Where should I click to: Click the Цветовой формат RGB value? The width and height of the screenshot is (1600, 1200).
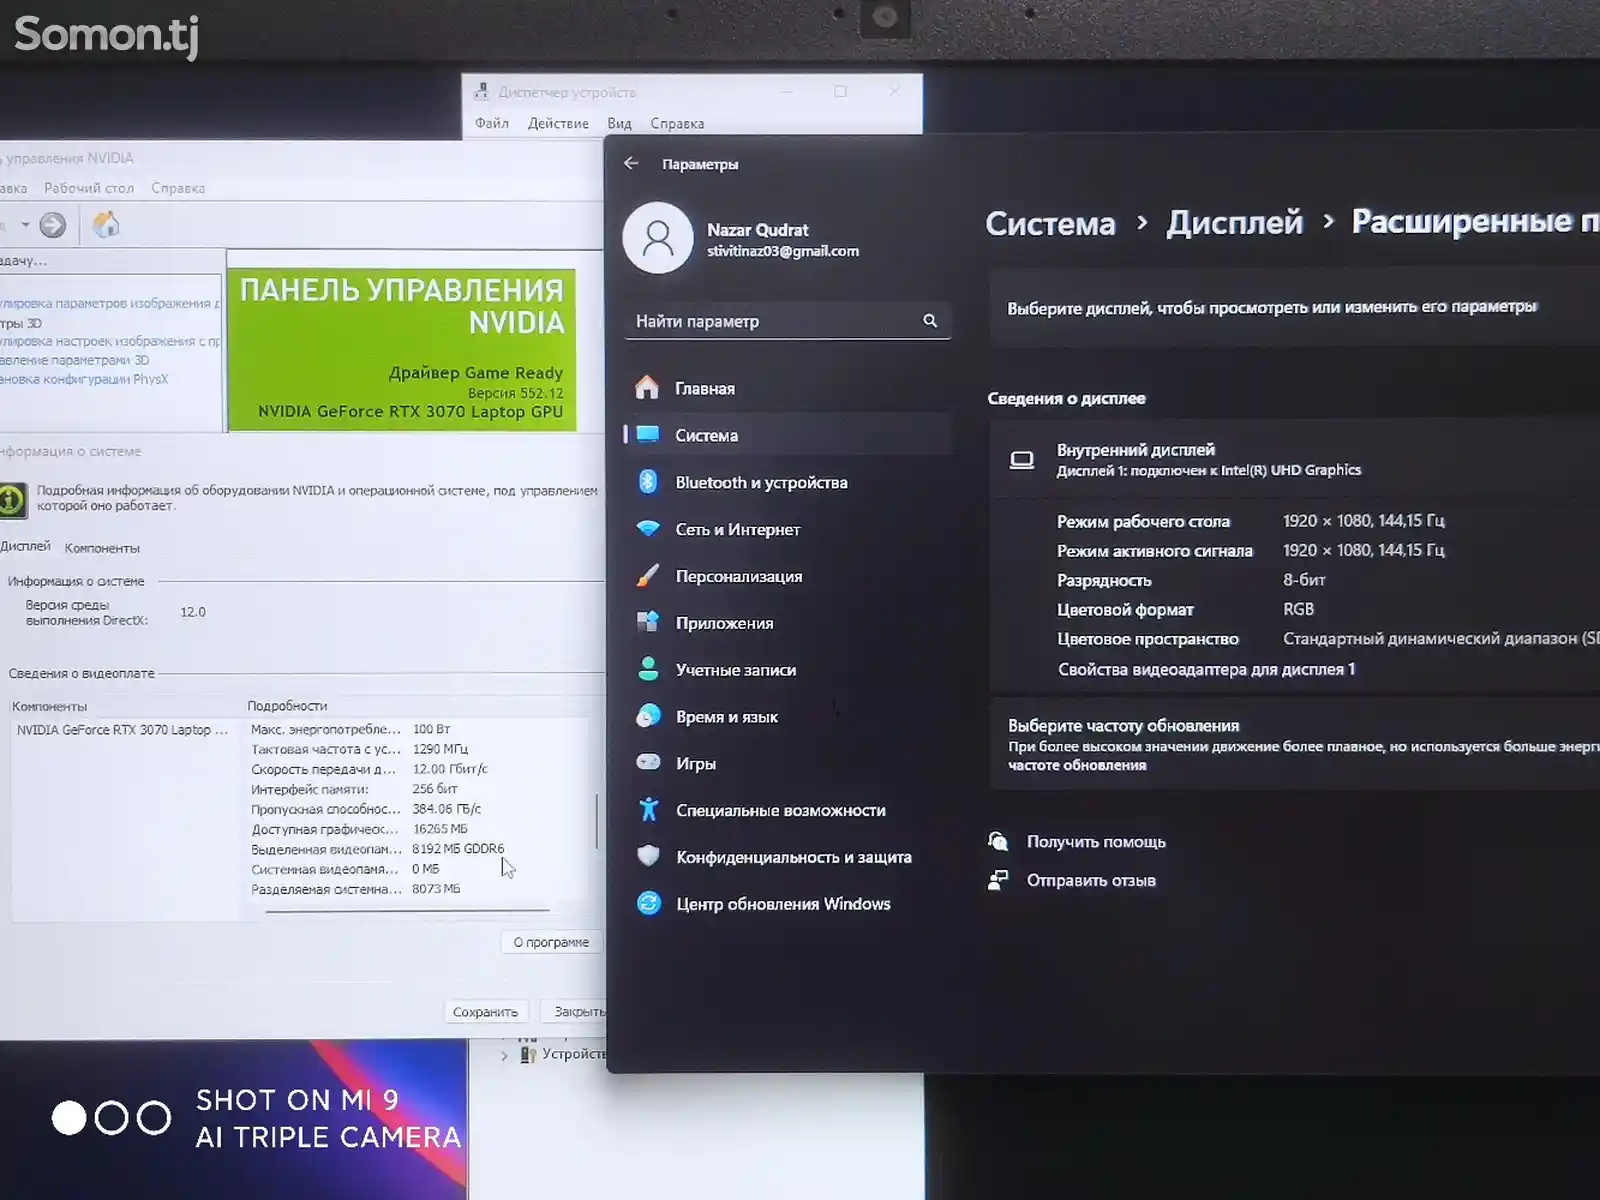[x=1298, y=609]
